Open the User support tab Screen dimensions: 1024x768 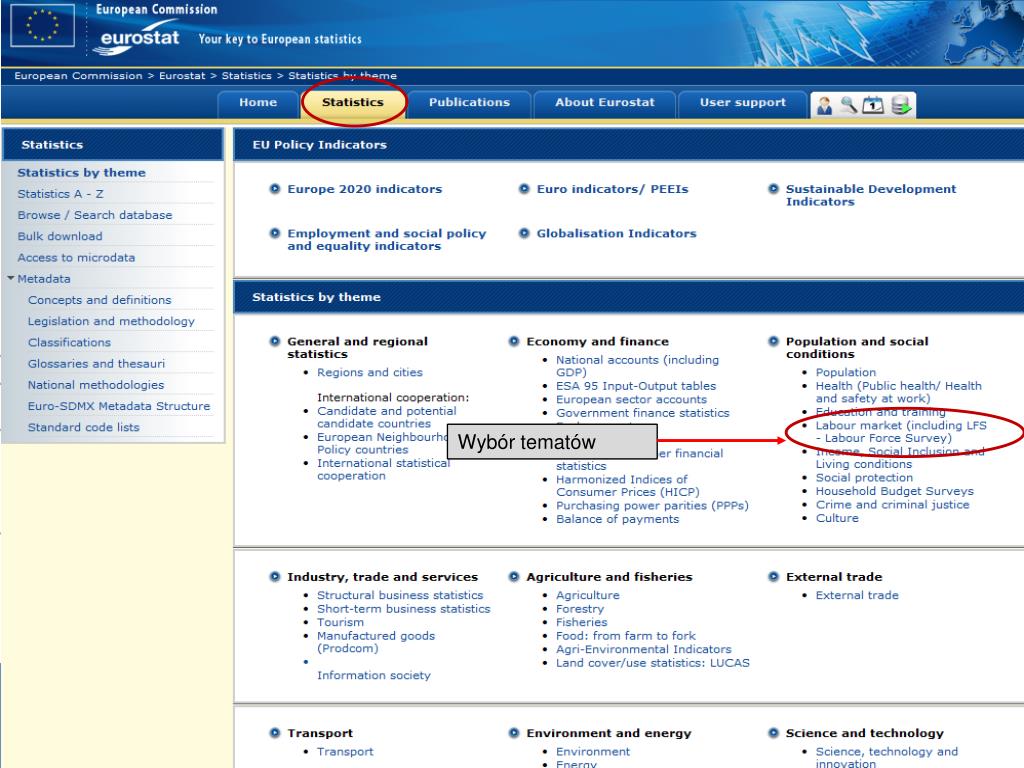pos(743,103)
